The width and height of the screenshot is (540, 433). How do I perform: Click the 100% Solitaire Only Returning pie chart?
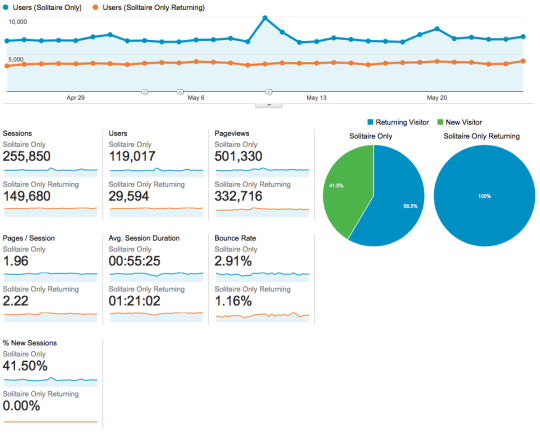click(484, 196)
